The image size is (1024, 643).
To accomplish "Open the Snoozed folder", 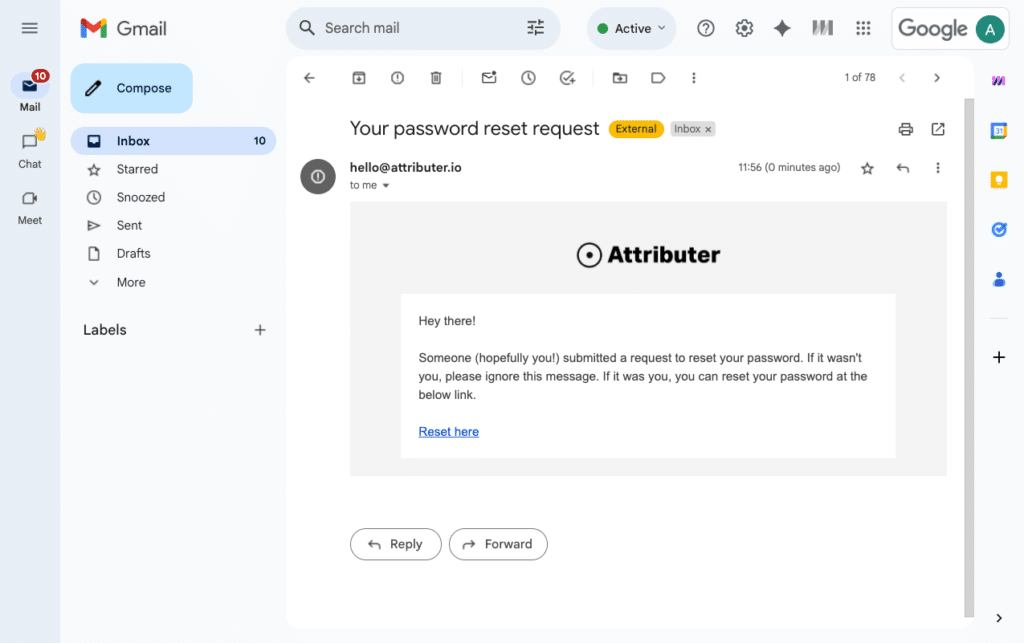I will [x=140, y=197].
